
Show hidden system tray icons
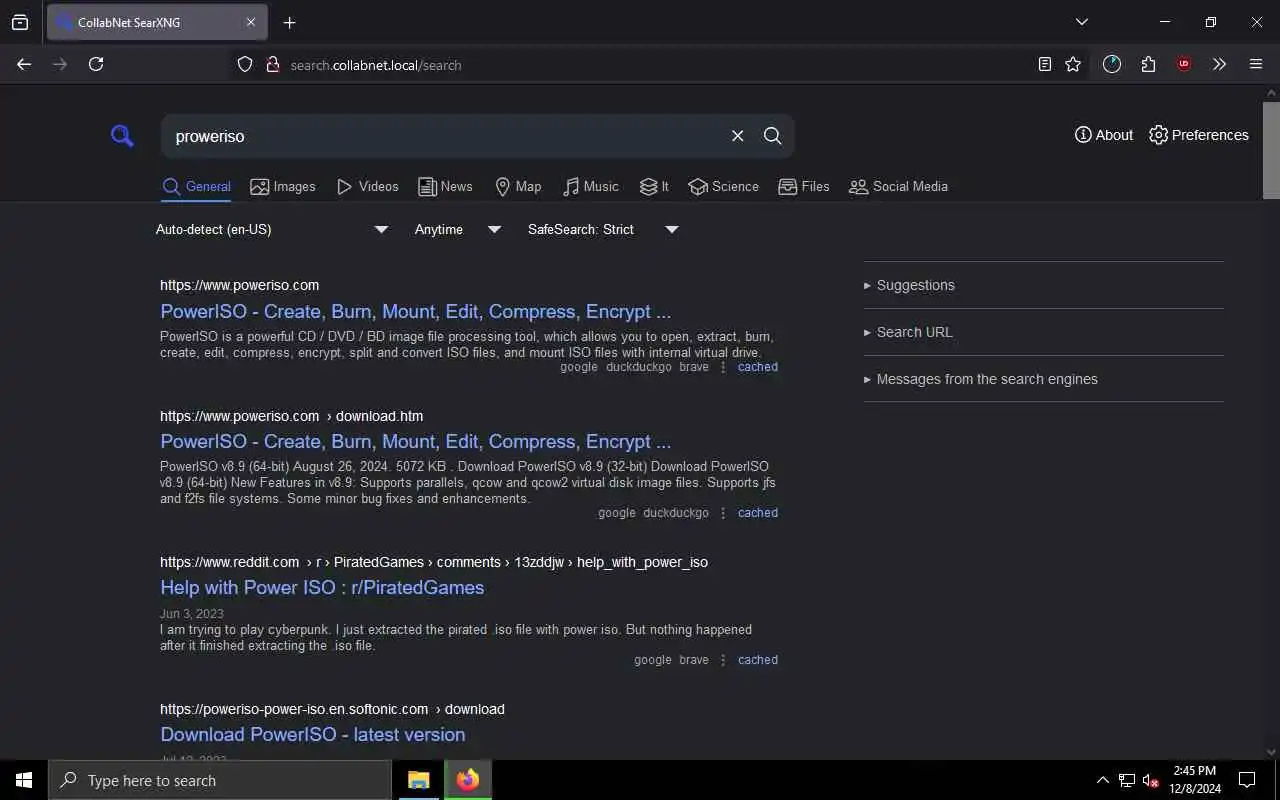tap(1102, 780)
